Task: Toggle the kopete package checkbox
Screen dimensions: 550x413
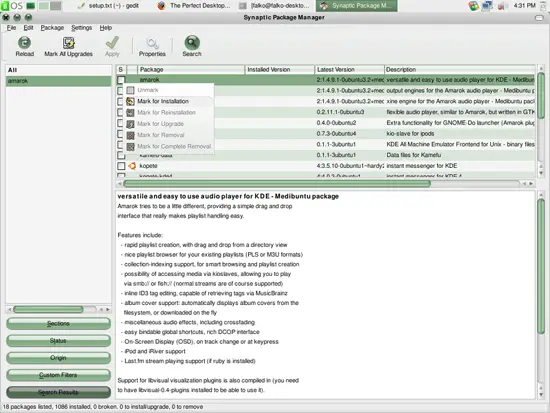Action: click(121, 166)
